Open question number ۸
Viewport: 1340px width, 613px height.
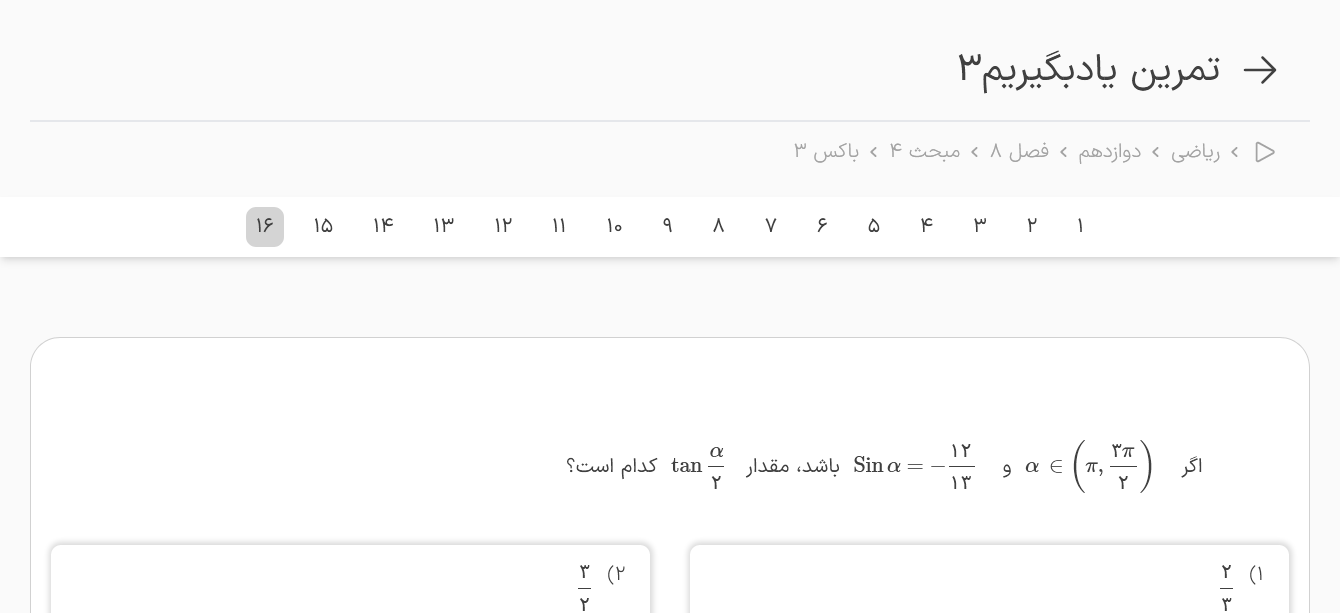[x=718, y=227]
